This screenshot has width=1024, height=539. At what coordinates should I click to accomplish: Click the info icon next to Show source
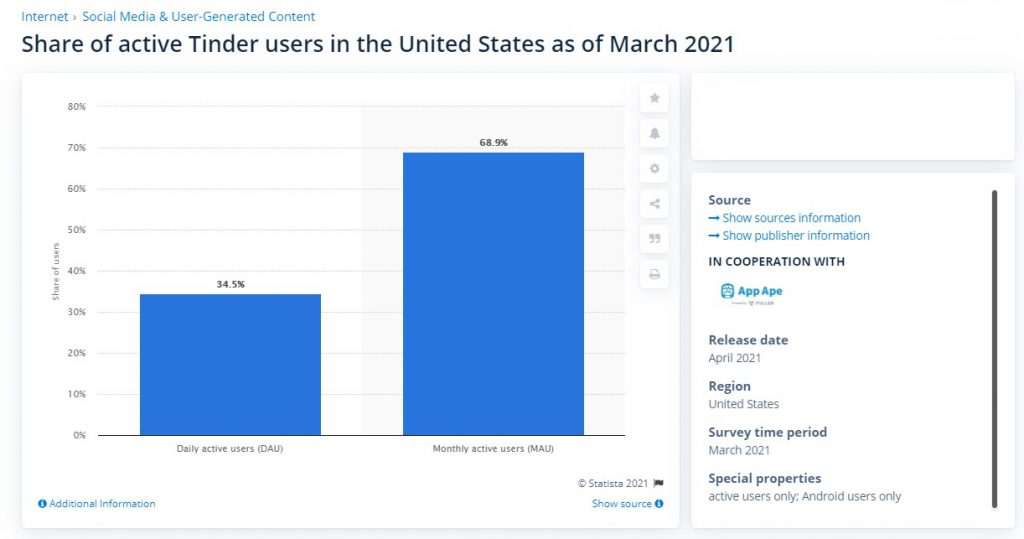pyautogui.click(x=659, y=504)
